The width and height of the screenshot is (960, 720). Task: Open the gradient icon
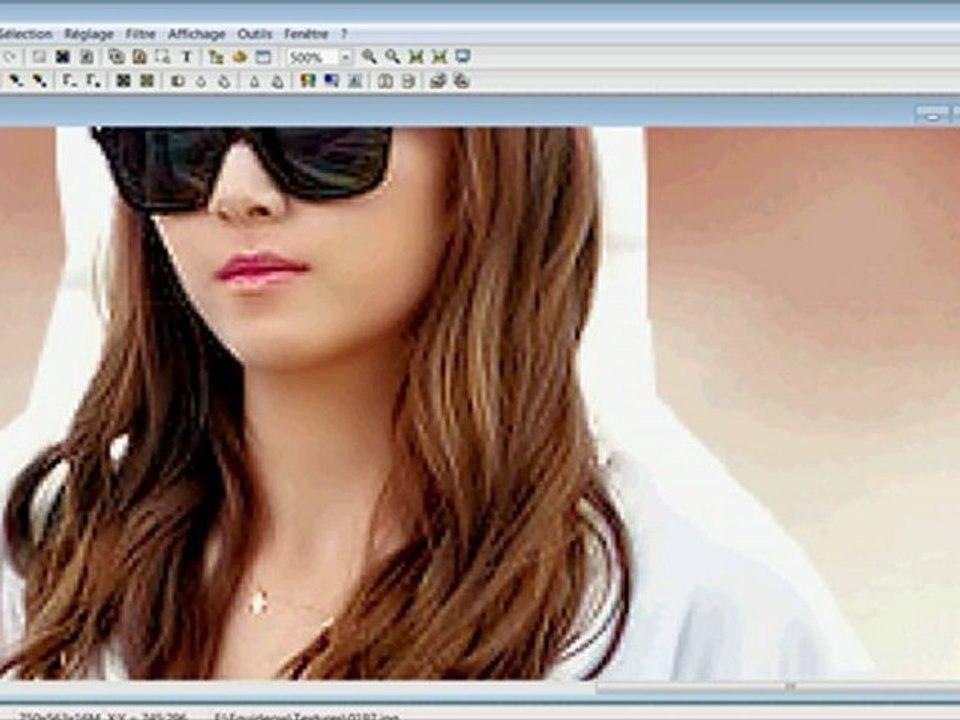332,81
